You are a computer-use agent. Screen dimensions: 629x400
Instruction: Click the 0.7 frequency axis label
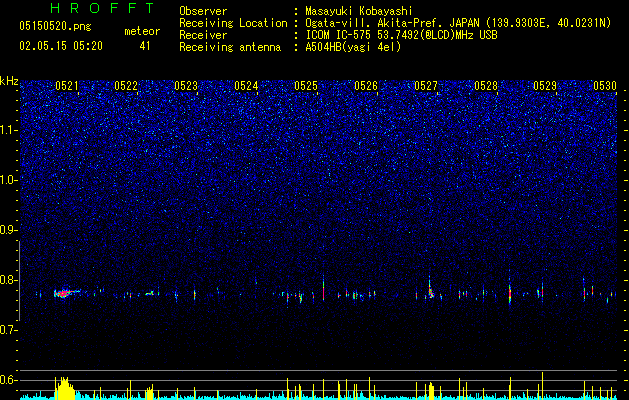(9, 330)
